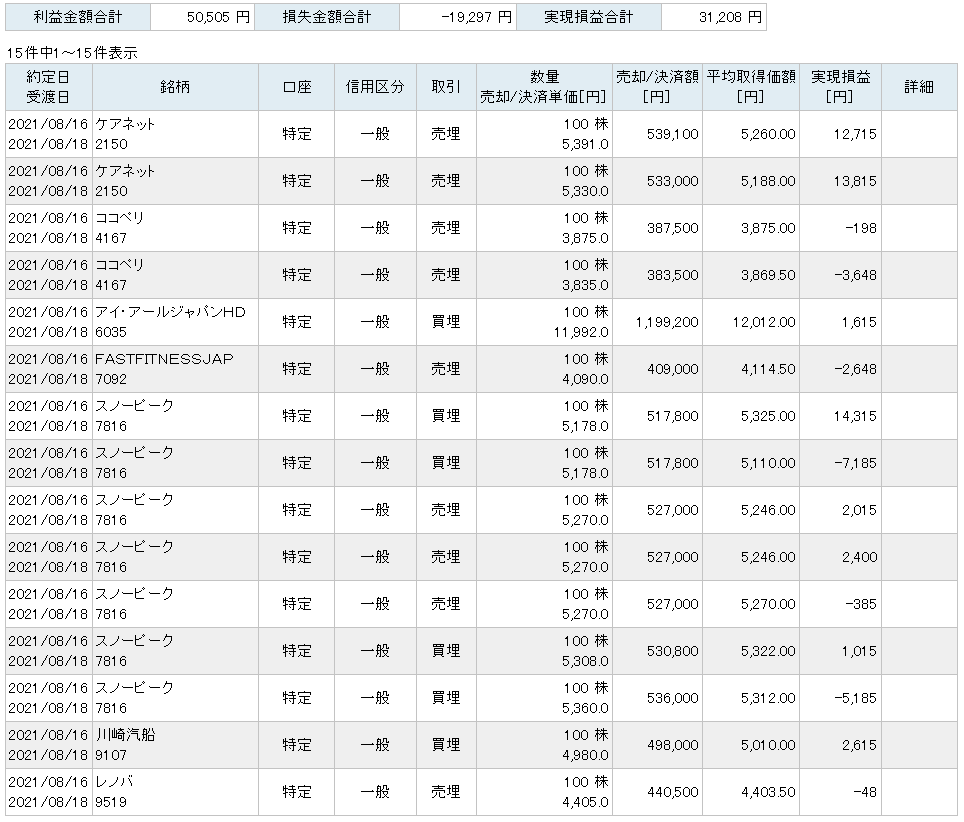This screenshot has width=964, height=822.
Task: Click the settlement amount 536,000
Action: [x=673, y=698]
